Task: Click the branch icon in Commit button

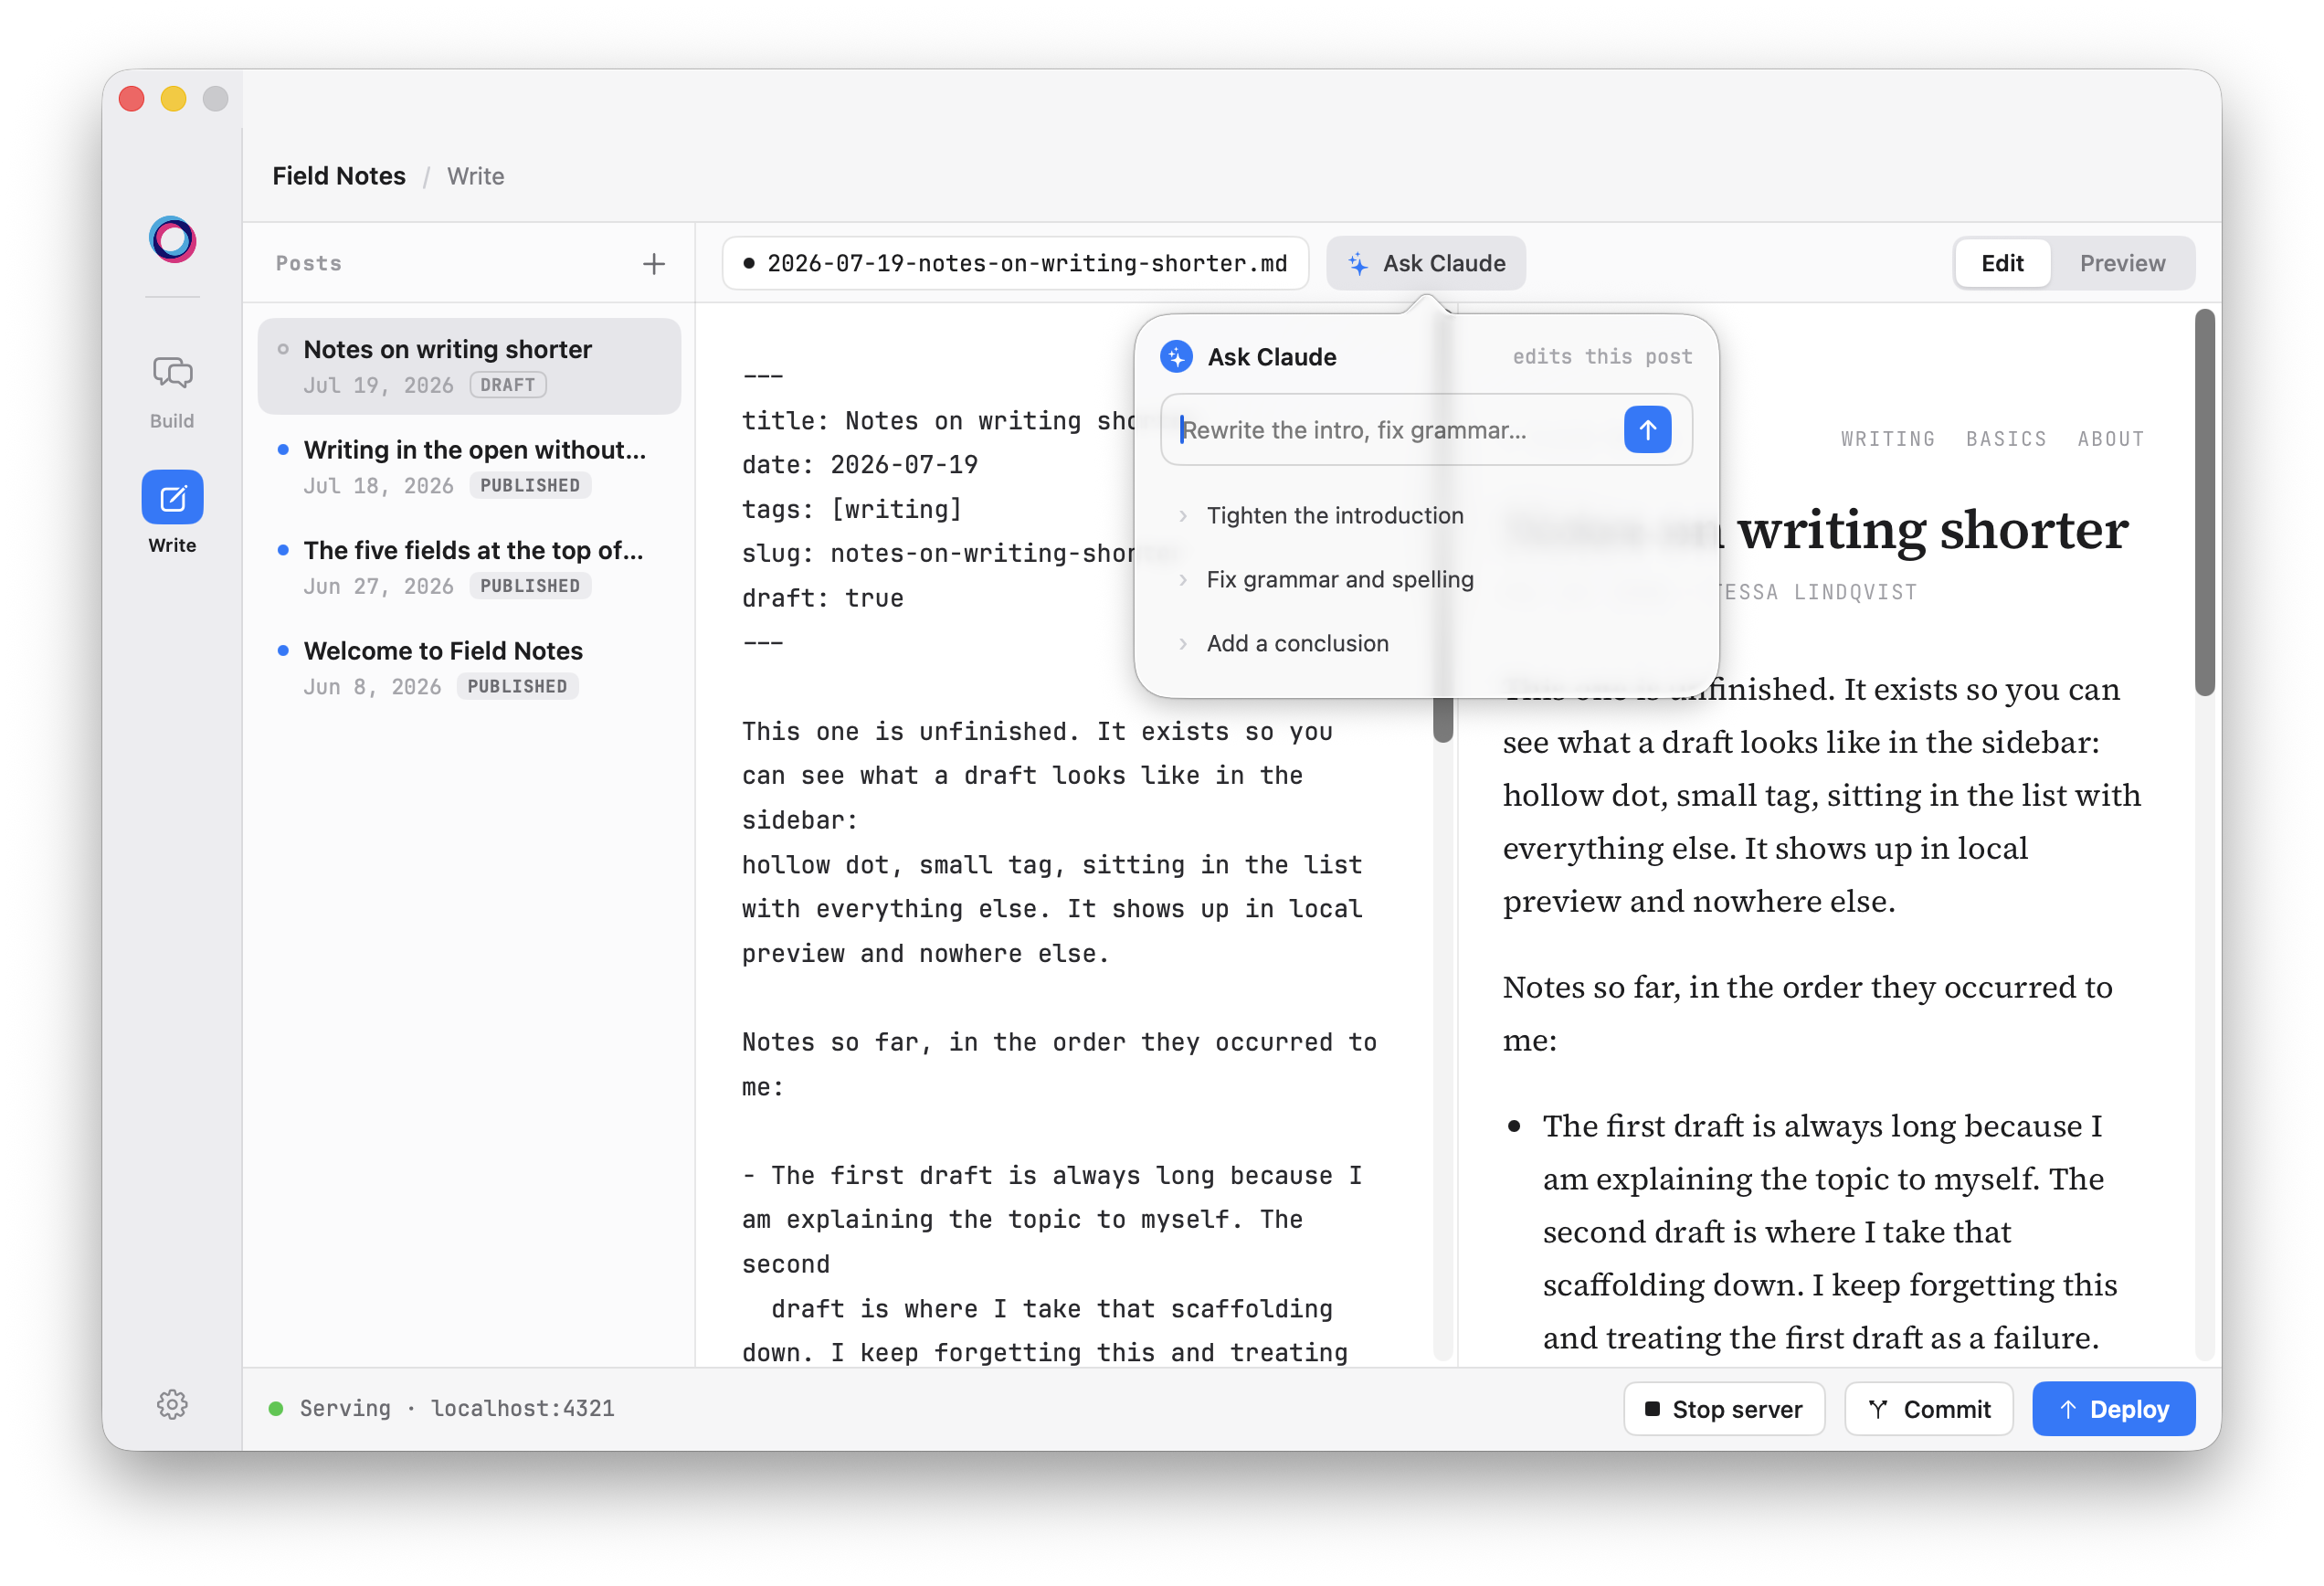Action: pos(1878,1409)
